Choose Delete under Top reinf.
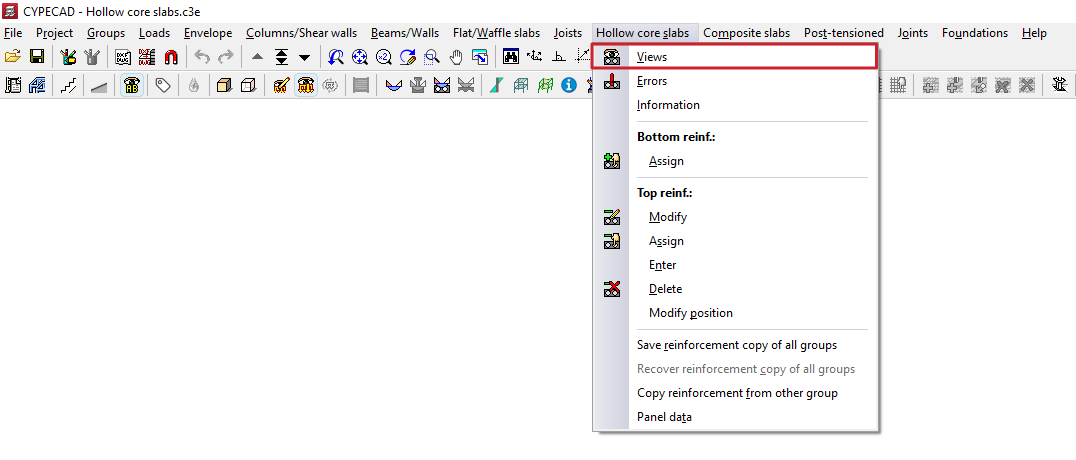 pos(735,289)
